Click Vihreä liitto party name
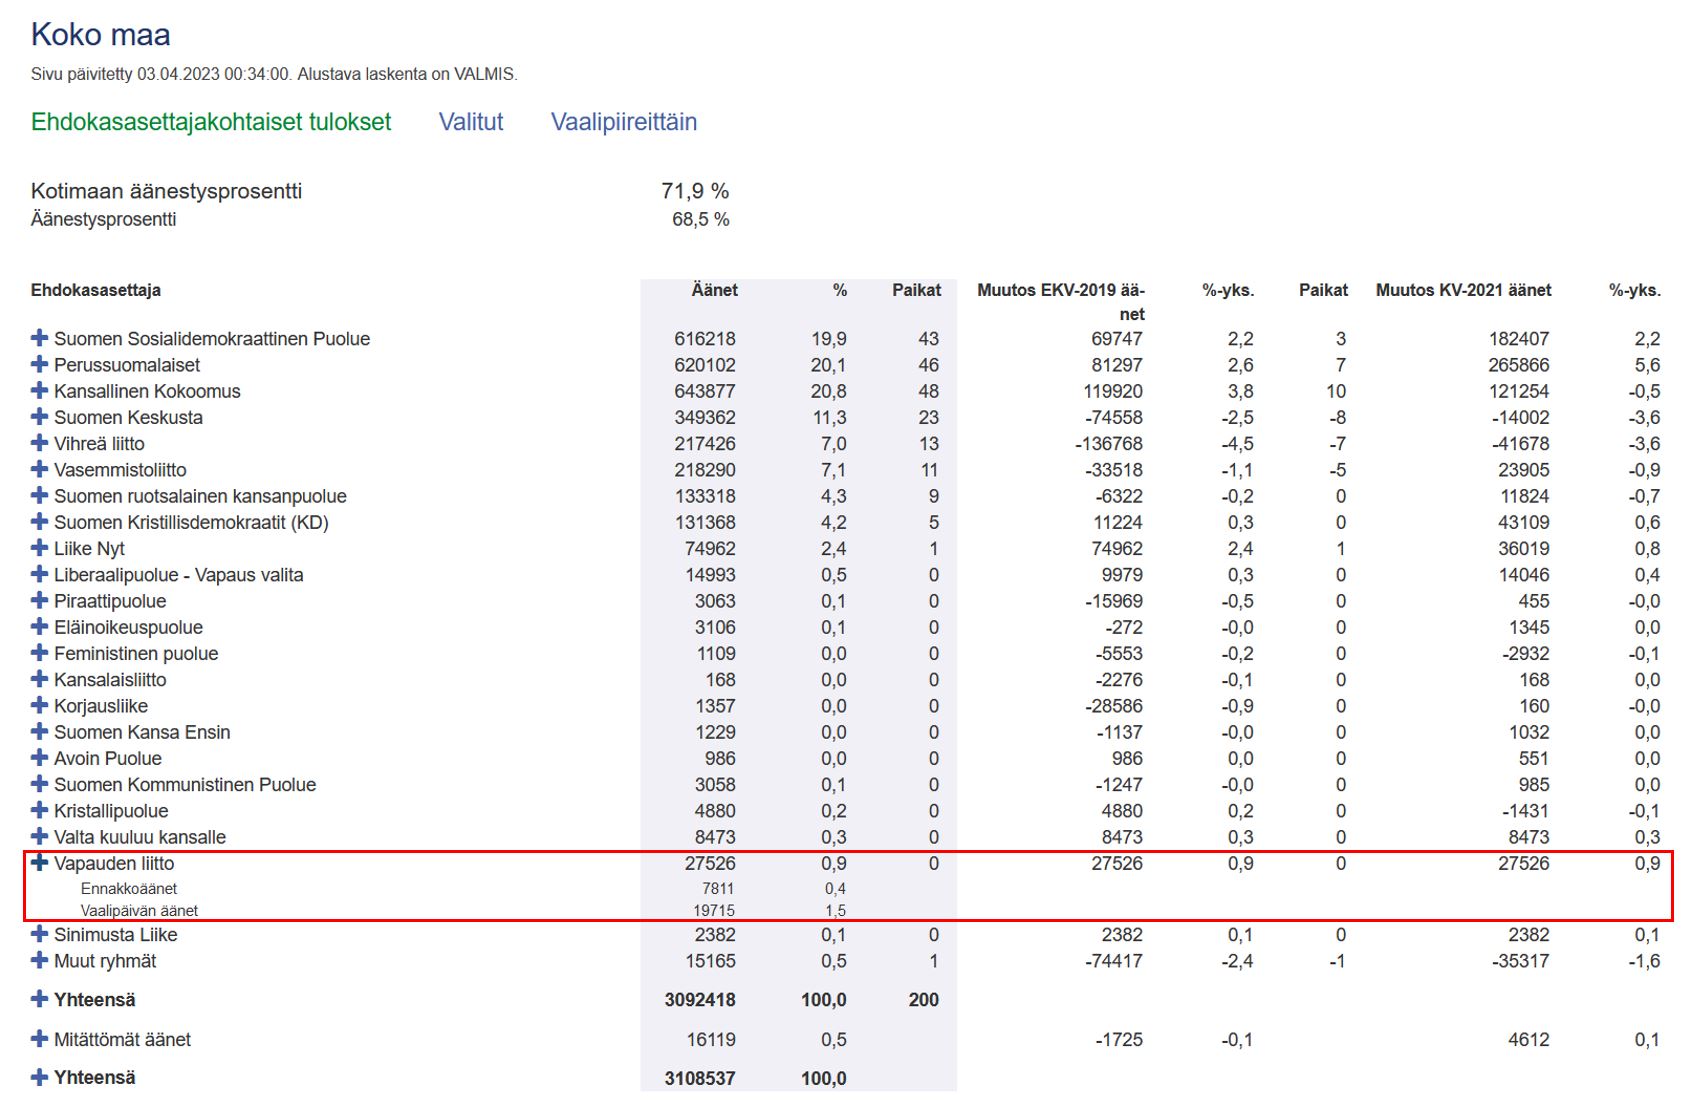 pos(99,444)
